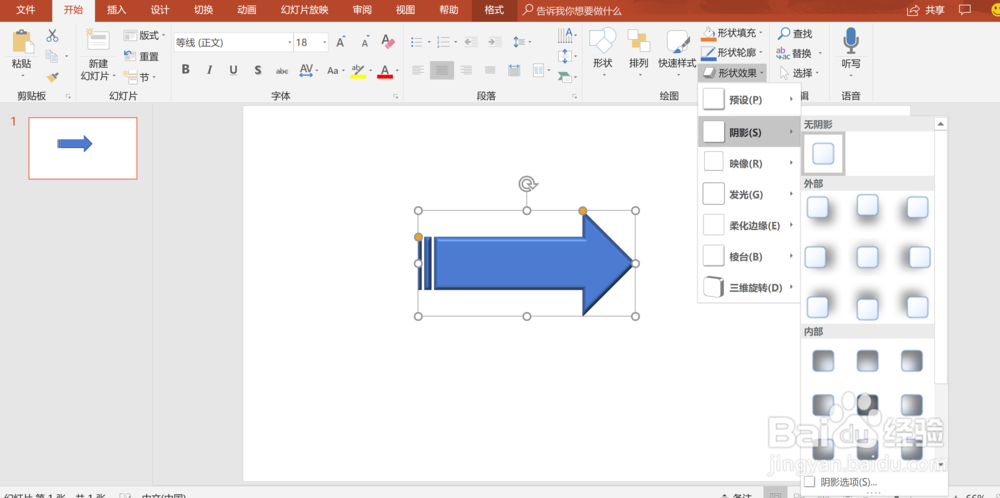Toggle text shadow (S) formatting
This screenshot has width=1000, height=498.
[x=258, y=70]
